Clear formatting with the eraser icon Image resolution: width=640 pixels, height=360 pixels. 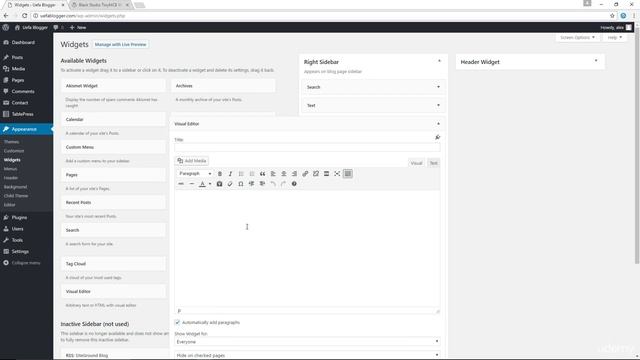tap(230, 184)
